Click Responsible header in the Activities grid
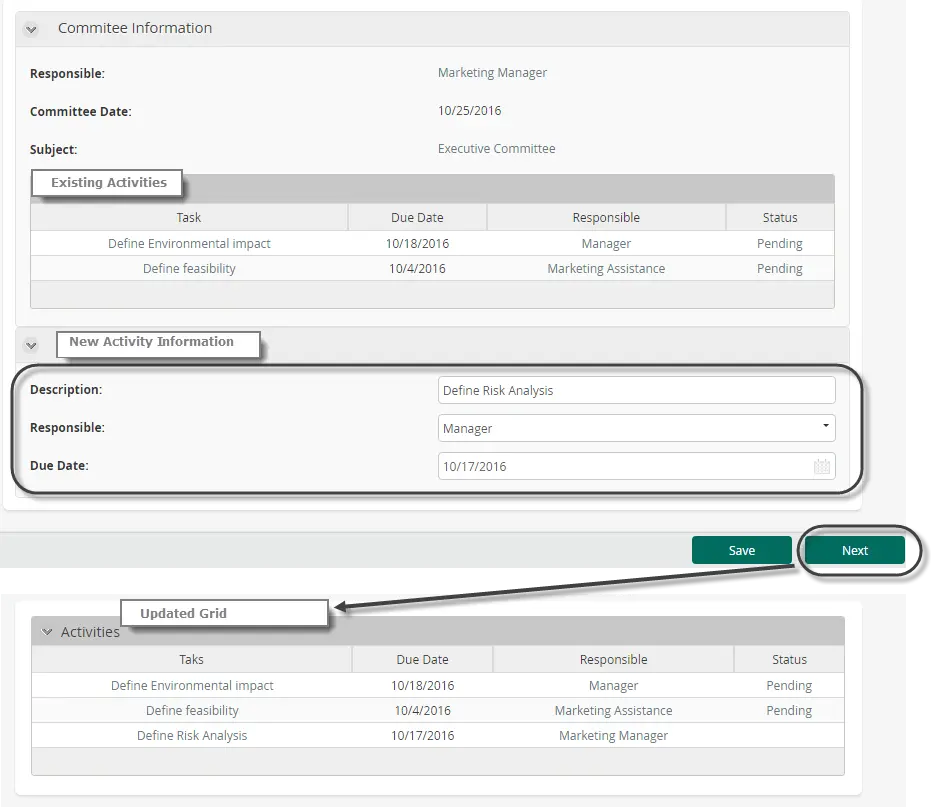The image size is (937, 807). (613, 659)
